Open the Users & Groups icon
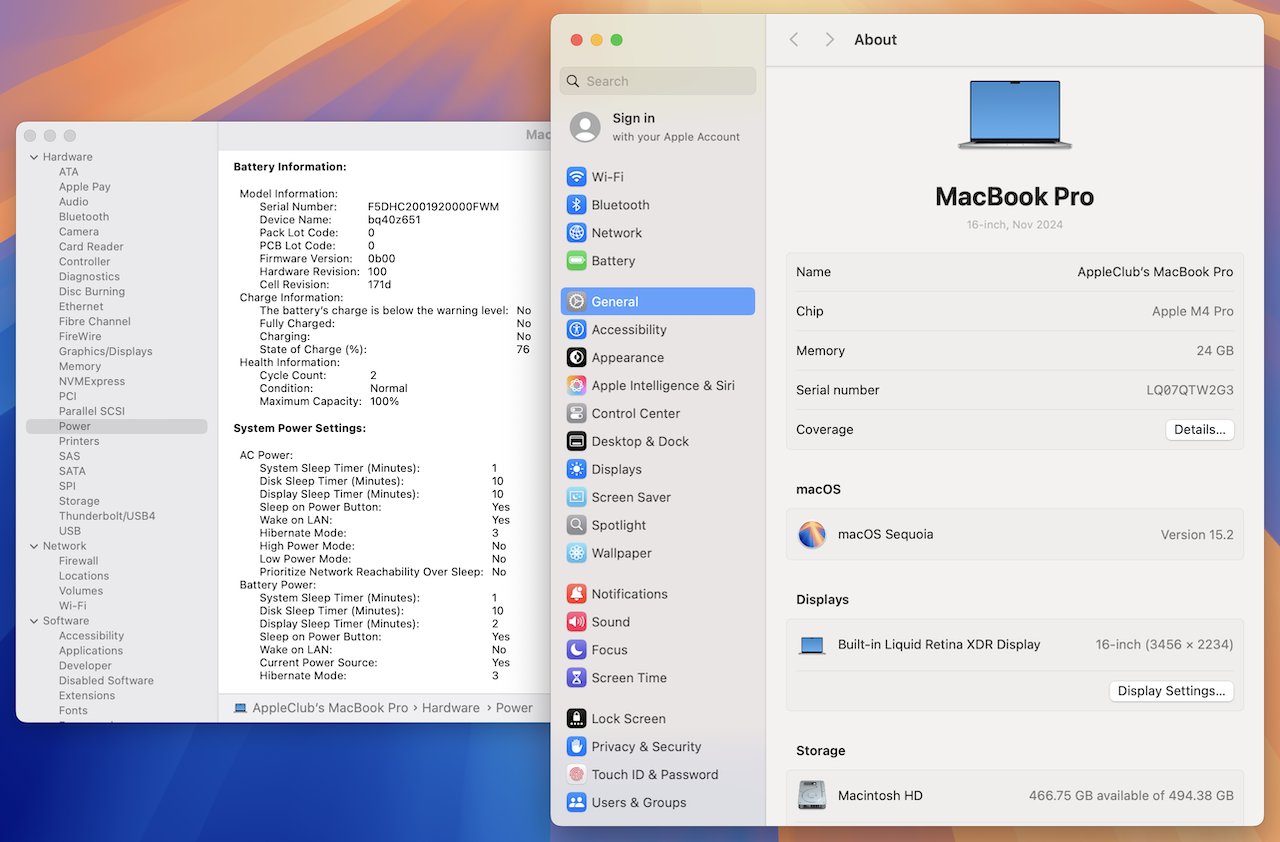Viewport: 1280px width, 842px height. [x=576, y=803]
